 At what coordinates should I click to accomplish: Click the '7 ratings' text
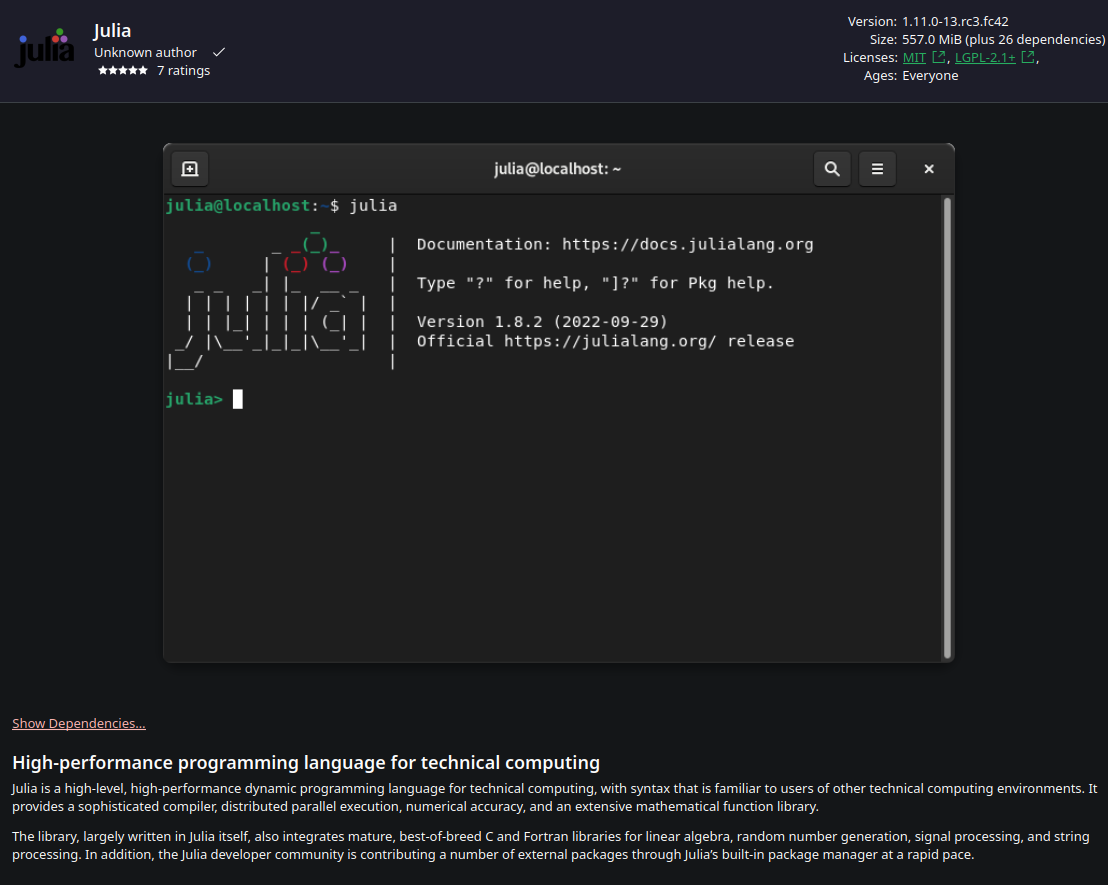tap(183, 71)
